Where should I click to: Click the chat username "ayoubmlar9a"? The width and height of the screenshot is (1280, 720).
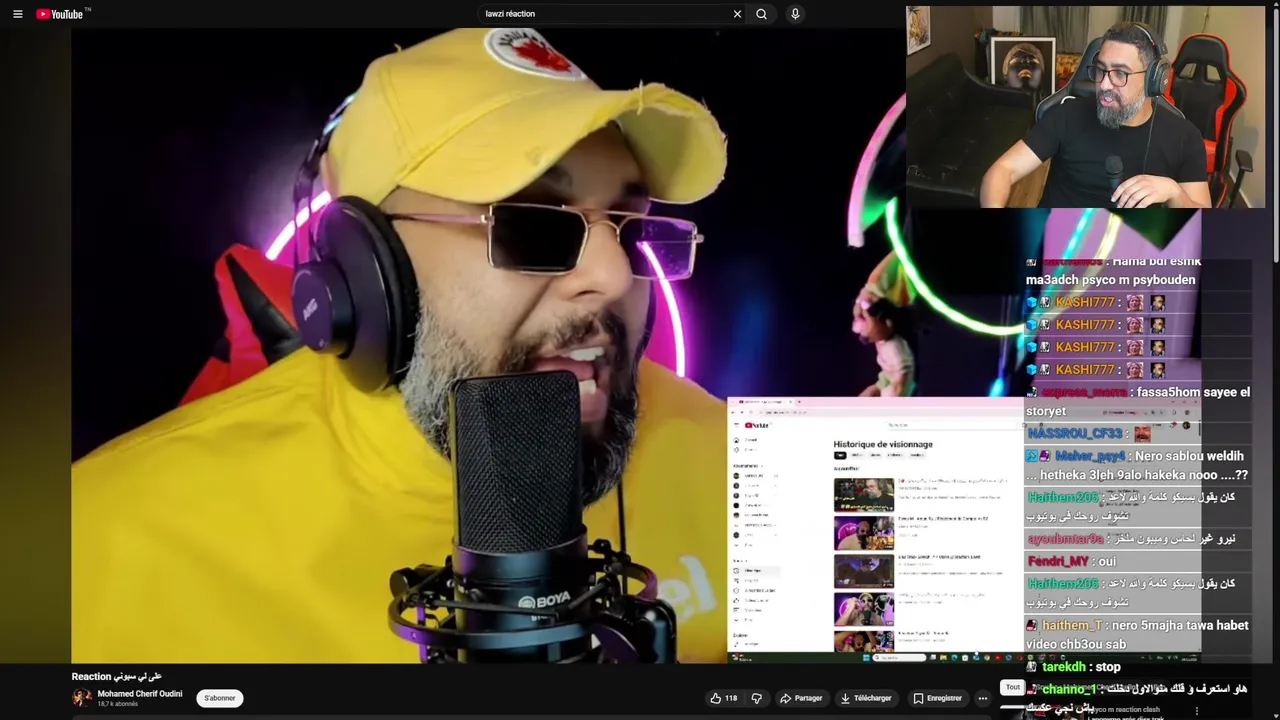tap(1065, 539)
